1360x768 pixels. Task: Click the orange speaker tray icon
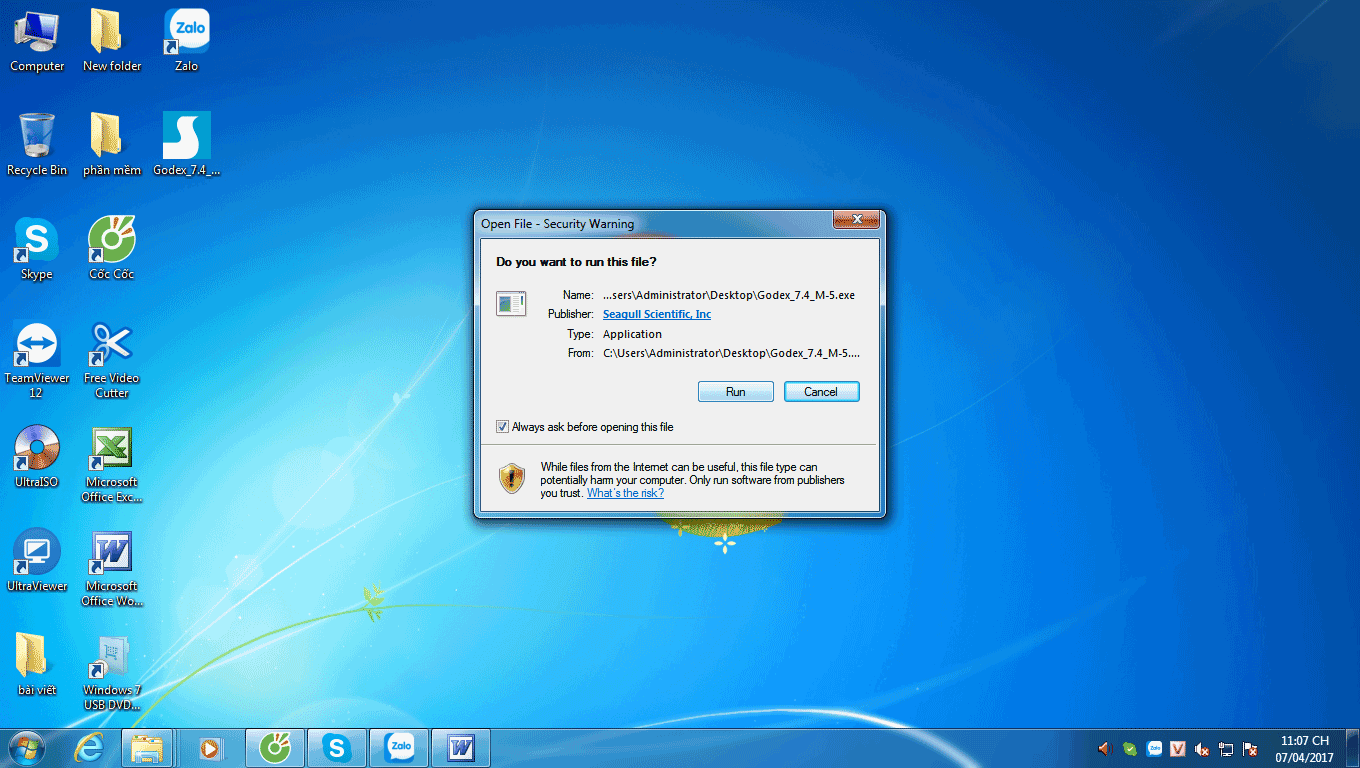(1105, 748)
